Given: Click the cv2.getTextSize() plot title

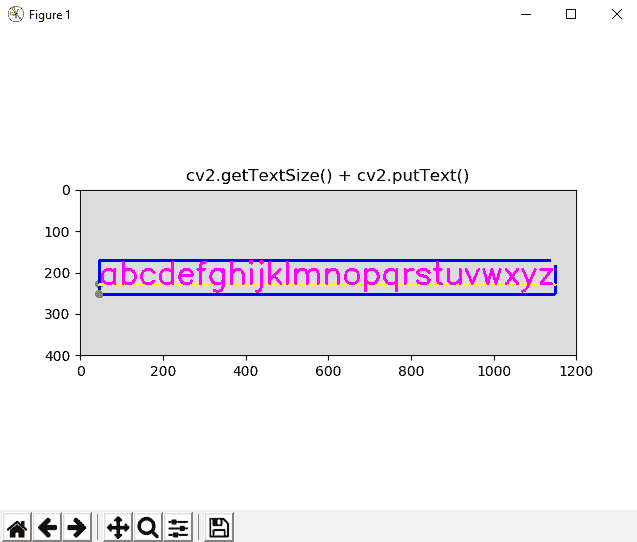Looking at the screenshot, I should [x=328, y=175].
